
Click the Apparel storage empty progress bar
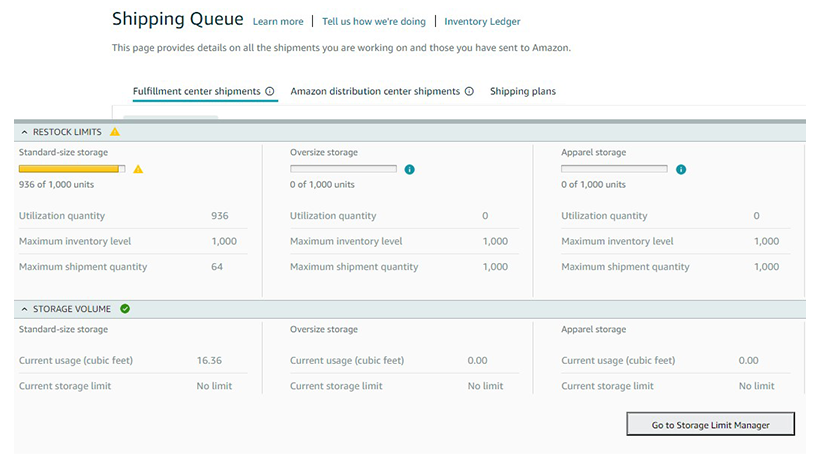click(614, 169)
